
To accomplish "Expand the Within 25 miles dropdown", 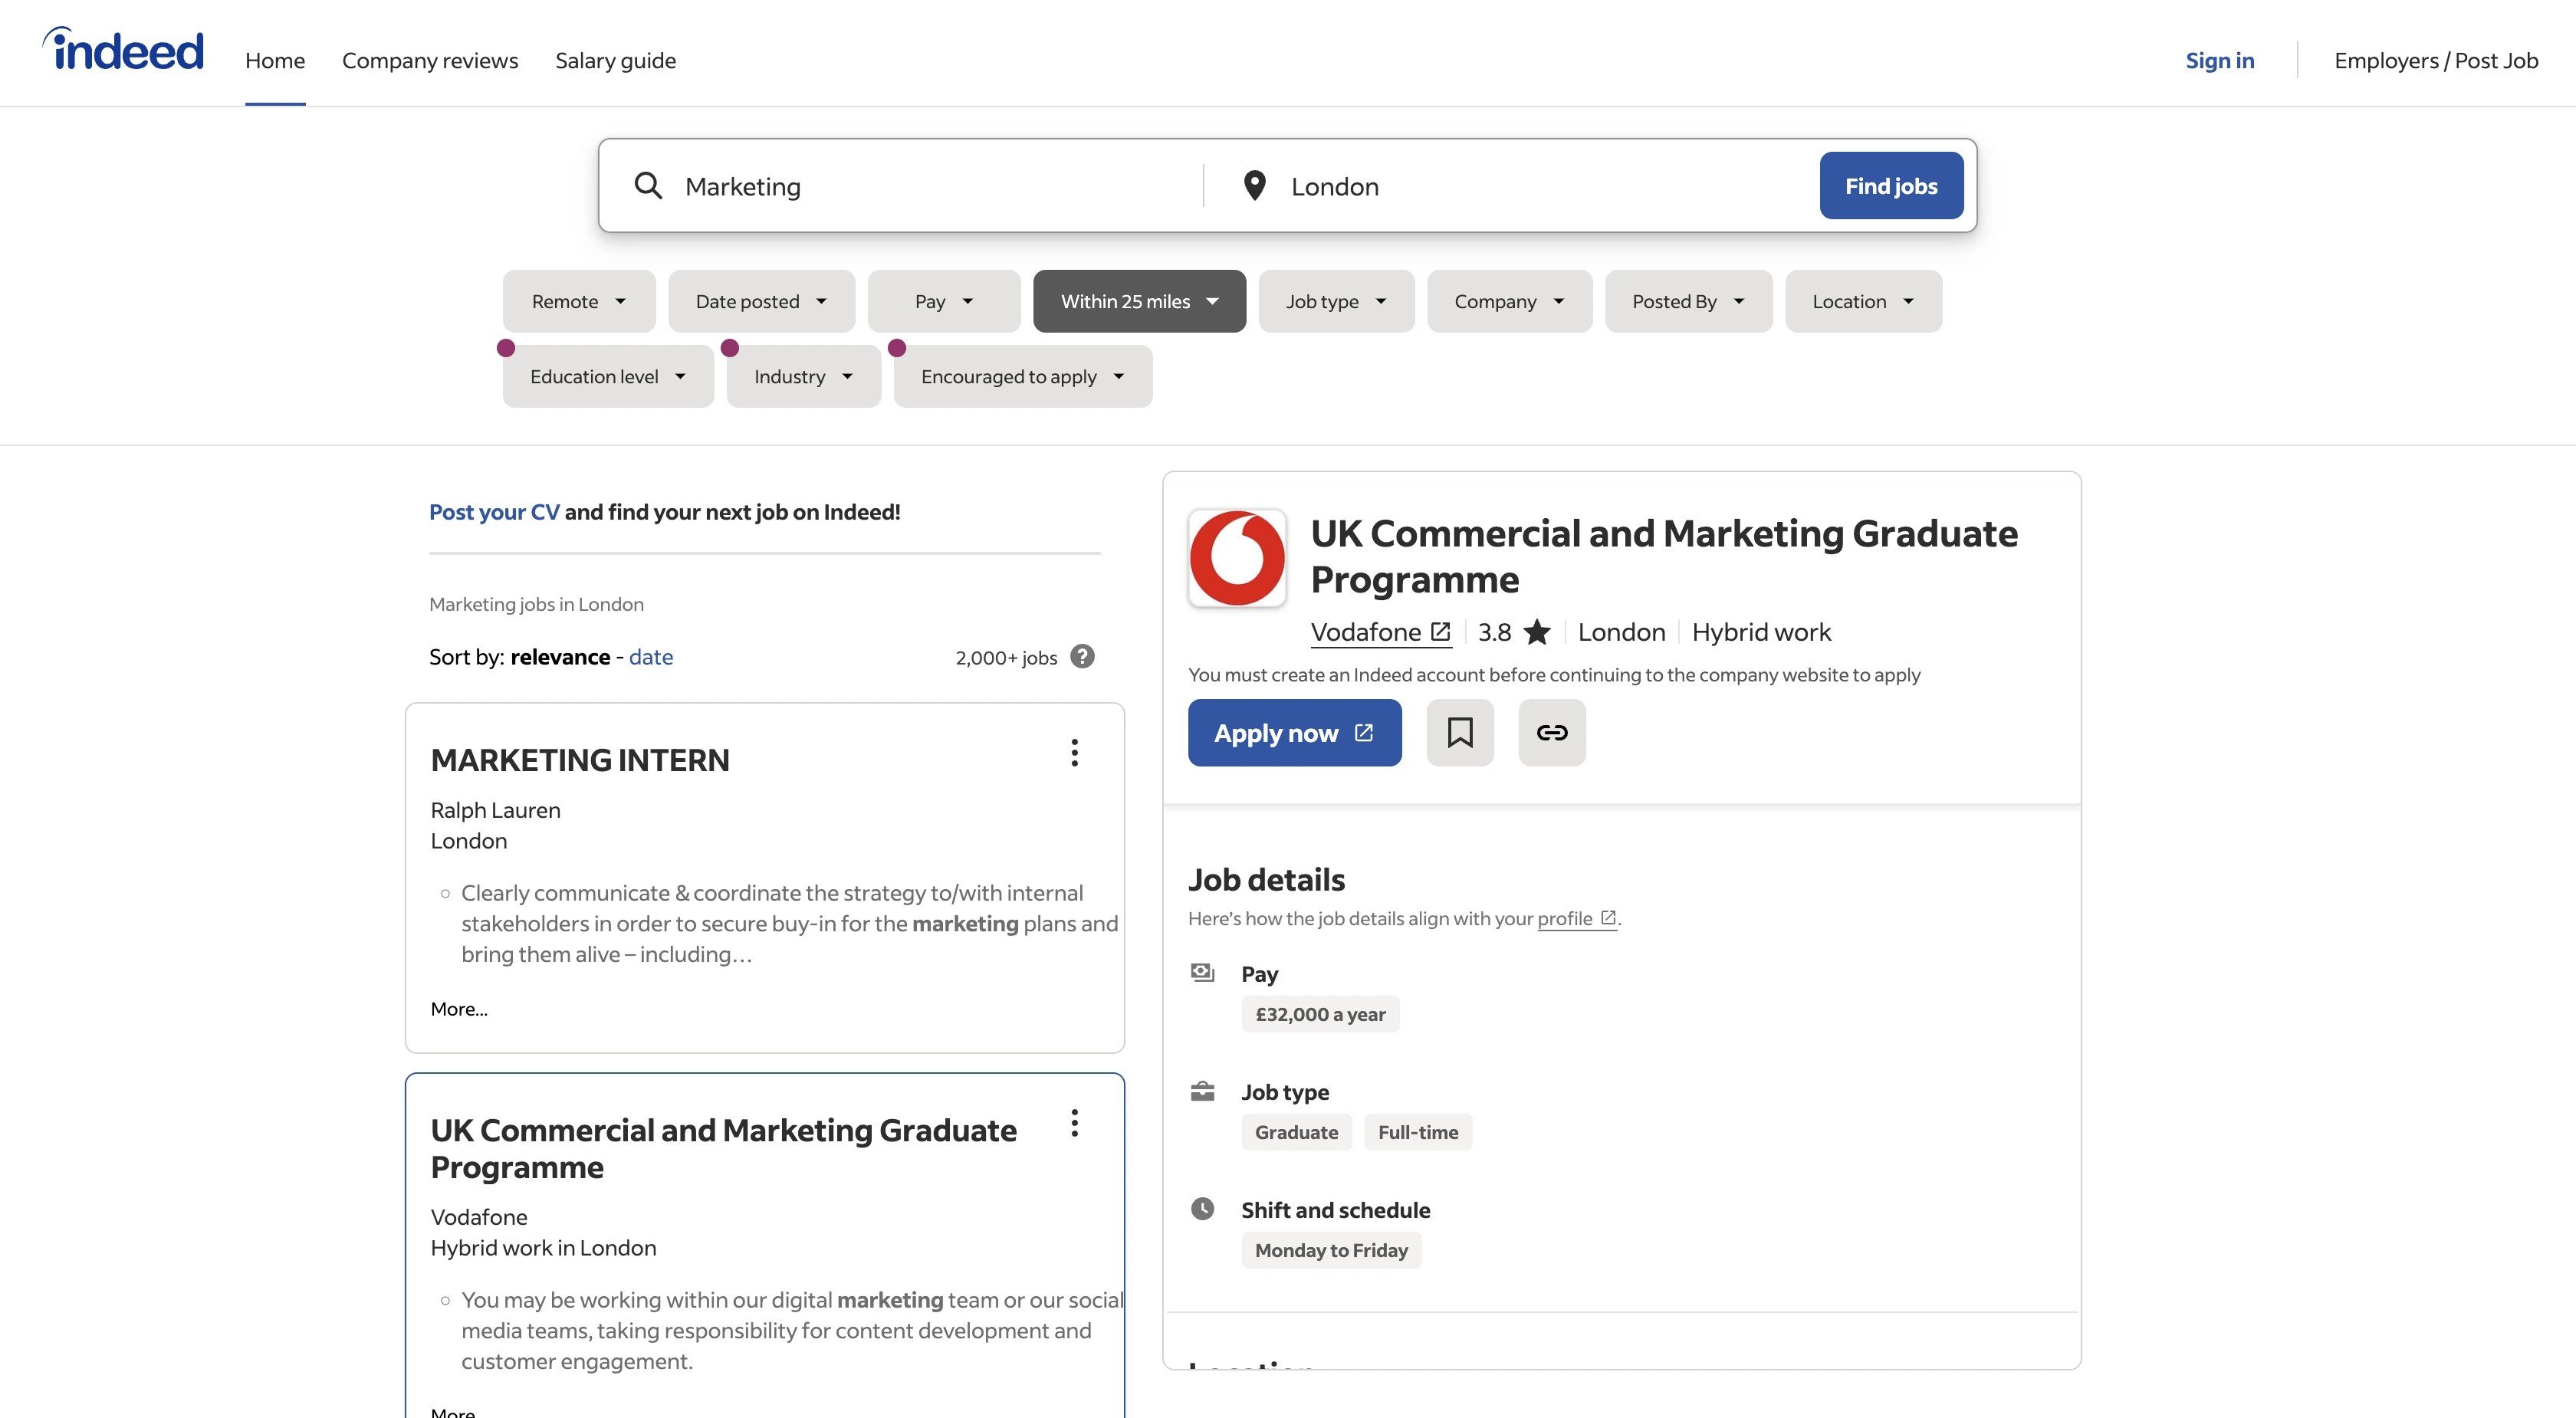I will click(x=1139, y=301).
